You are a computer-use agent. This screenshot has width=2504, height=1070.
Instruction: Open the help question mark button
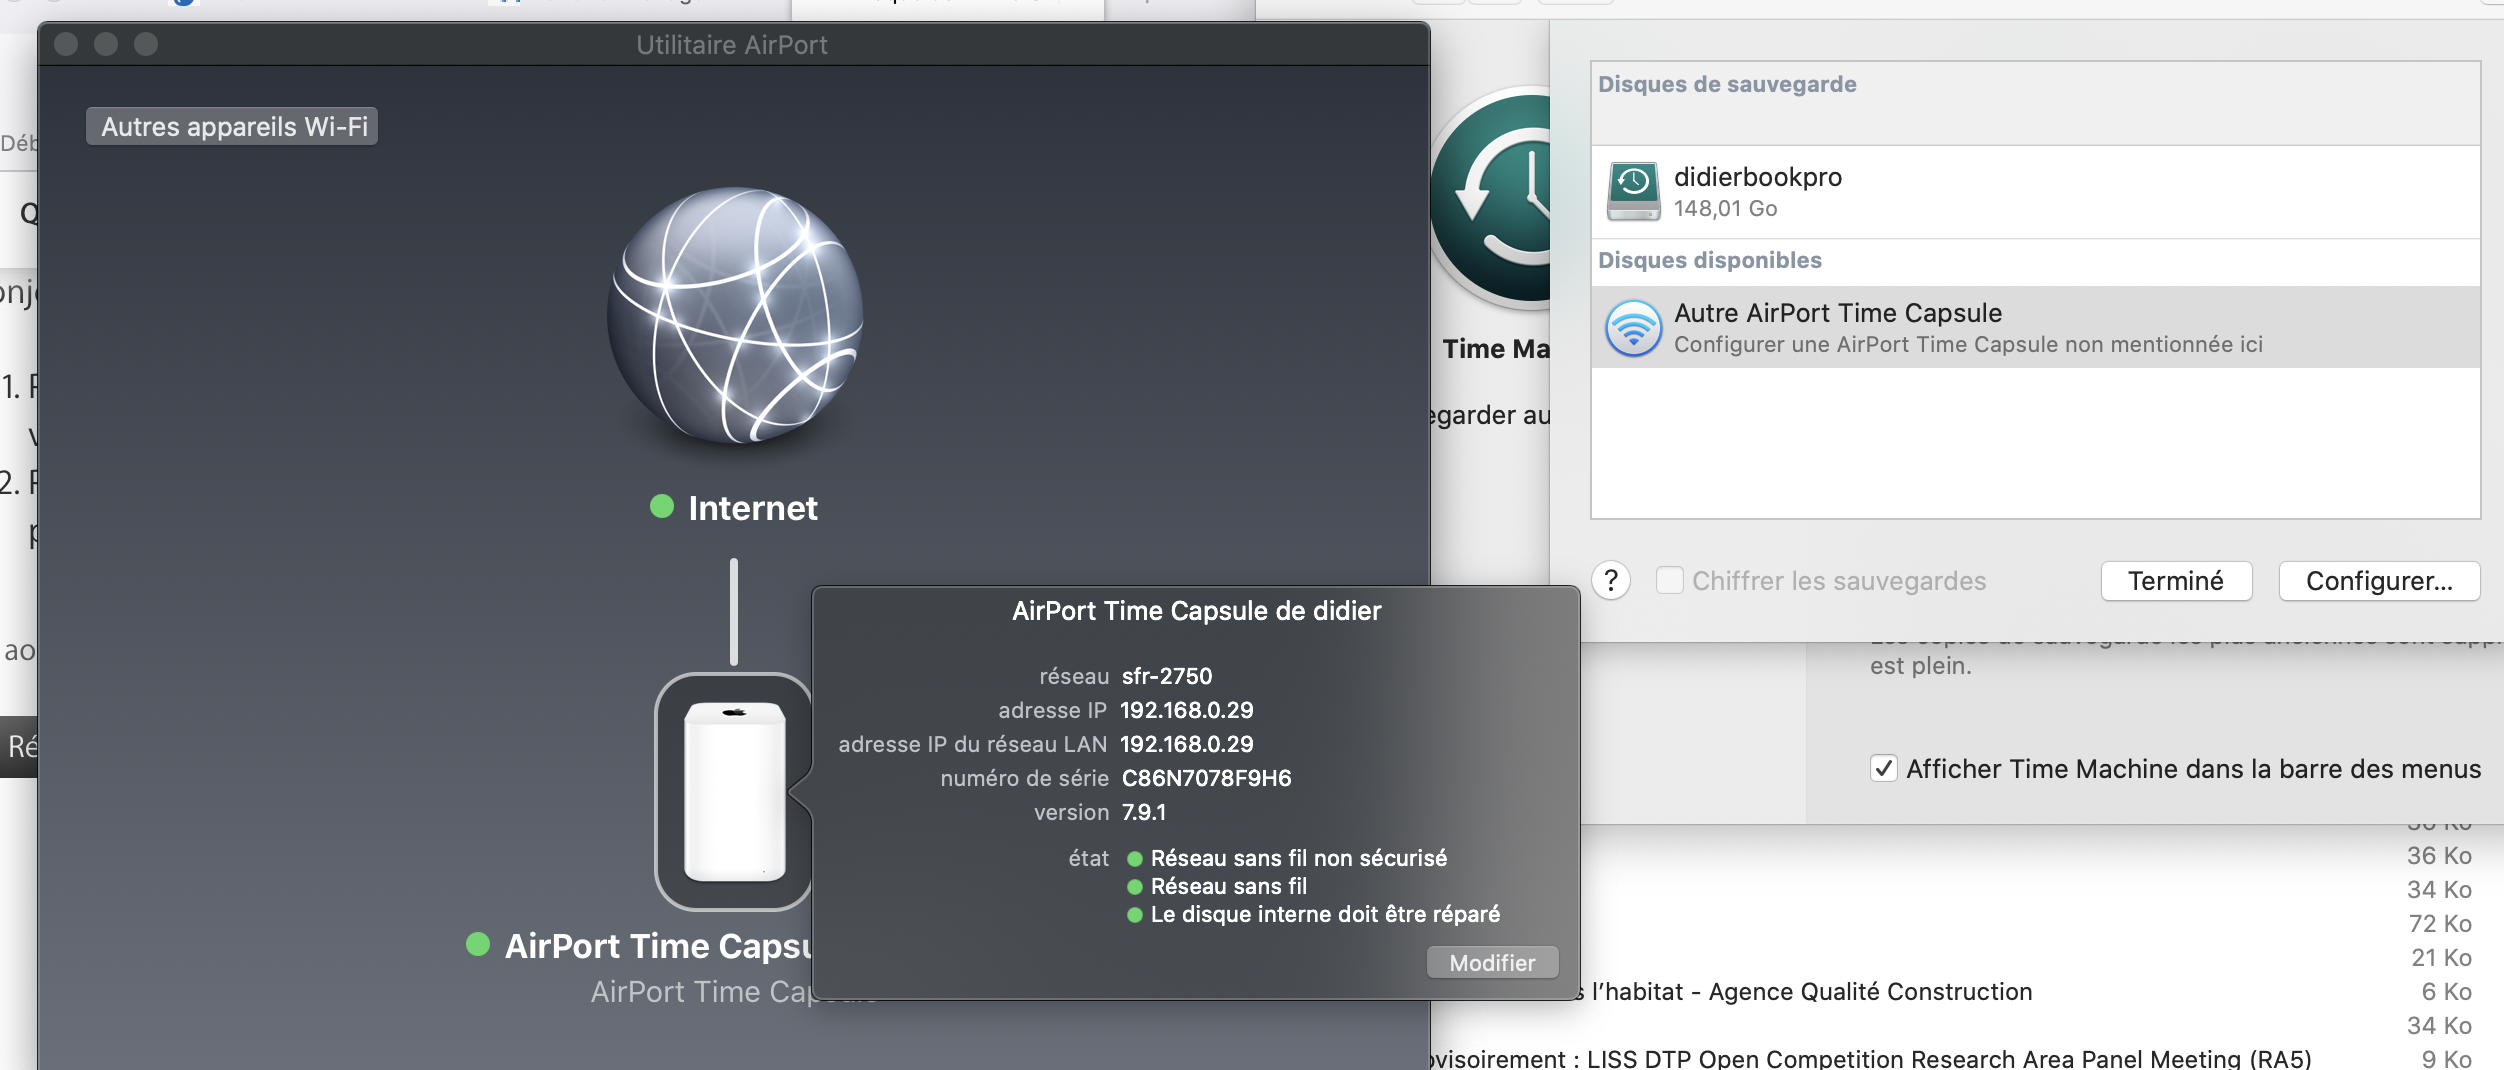(x=1611, y=581)
